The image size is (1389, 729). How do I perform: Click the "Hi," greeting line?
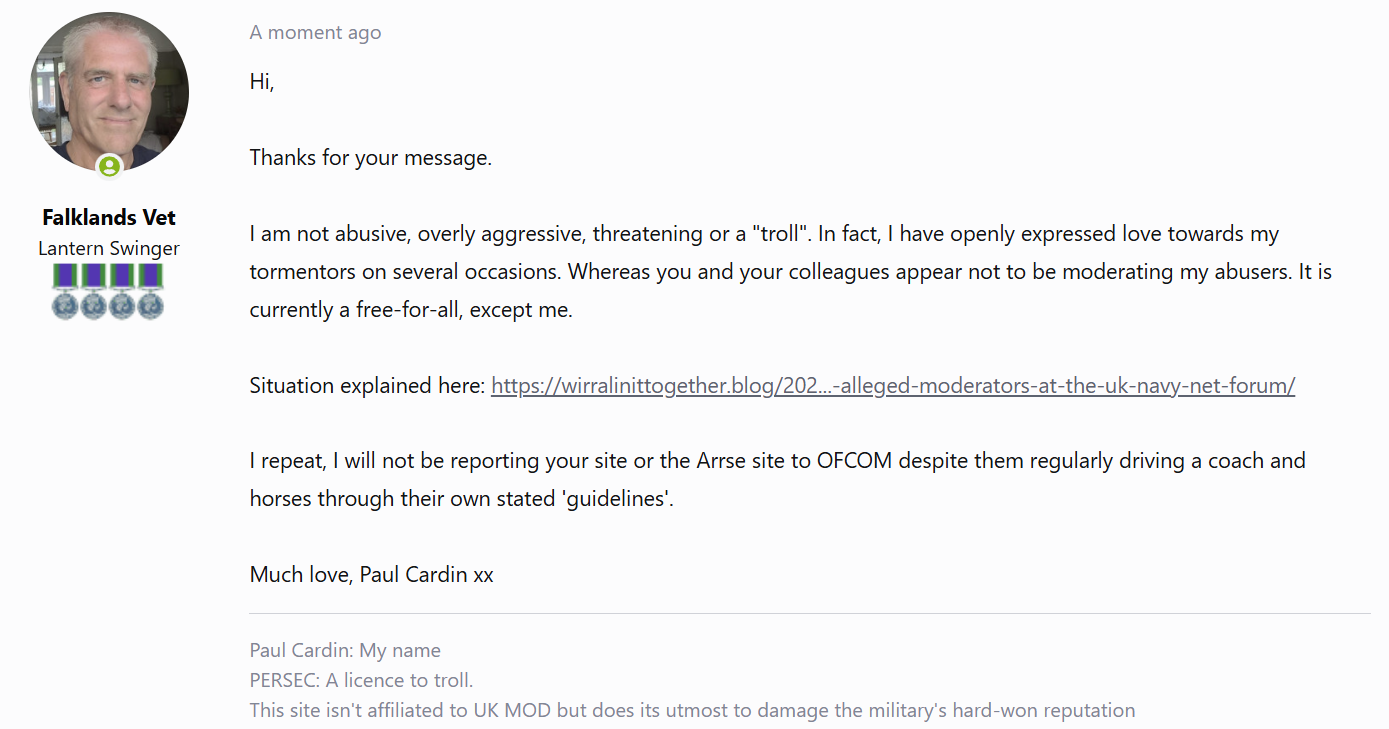click(262, 82)
